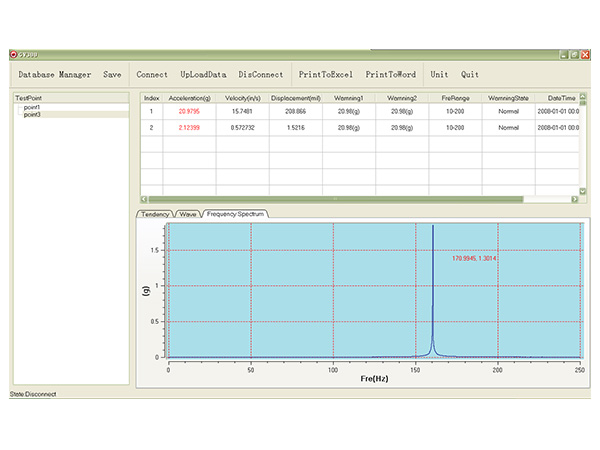Click the horizontal scrollbar thumb

[x=336, y=199]
